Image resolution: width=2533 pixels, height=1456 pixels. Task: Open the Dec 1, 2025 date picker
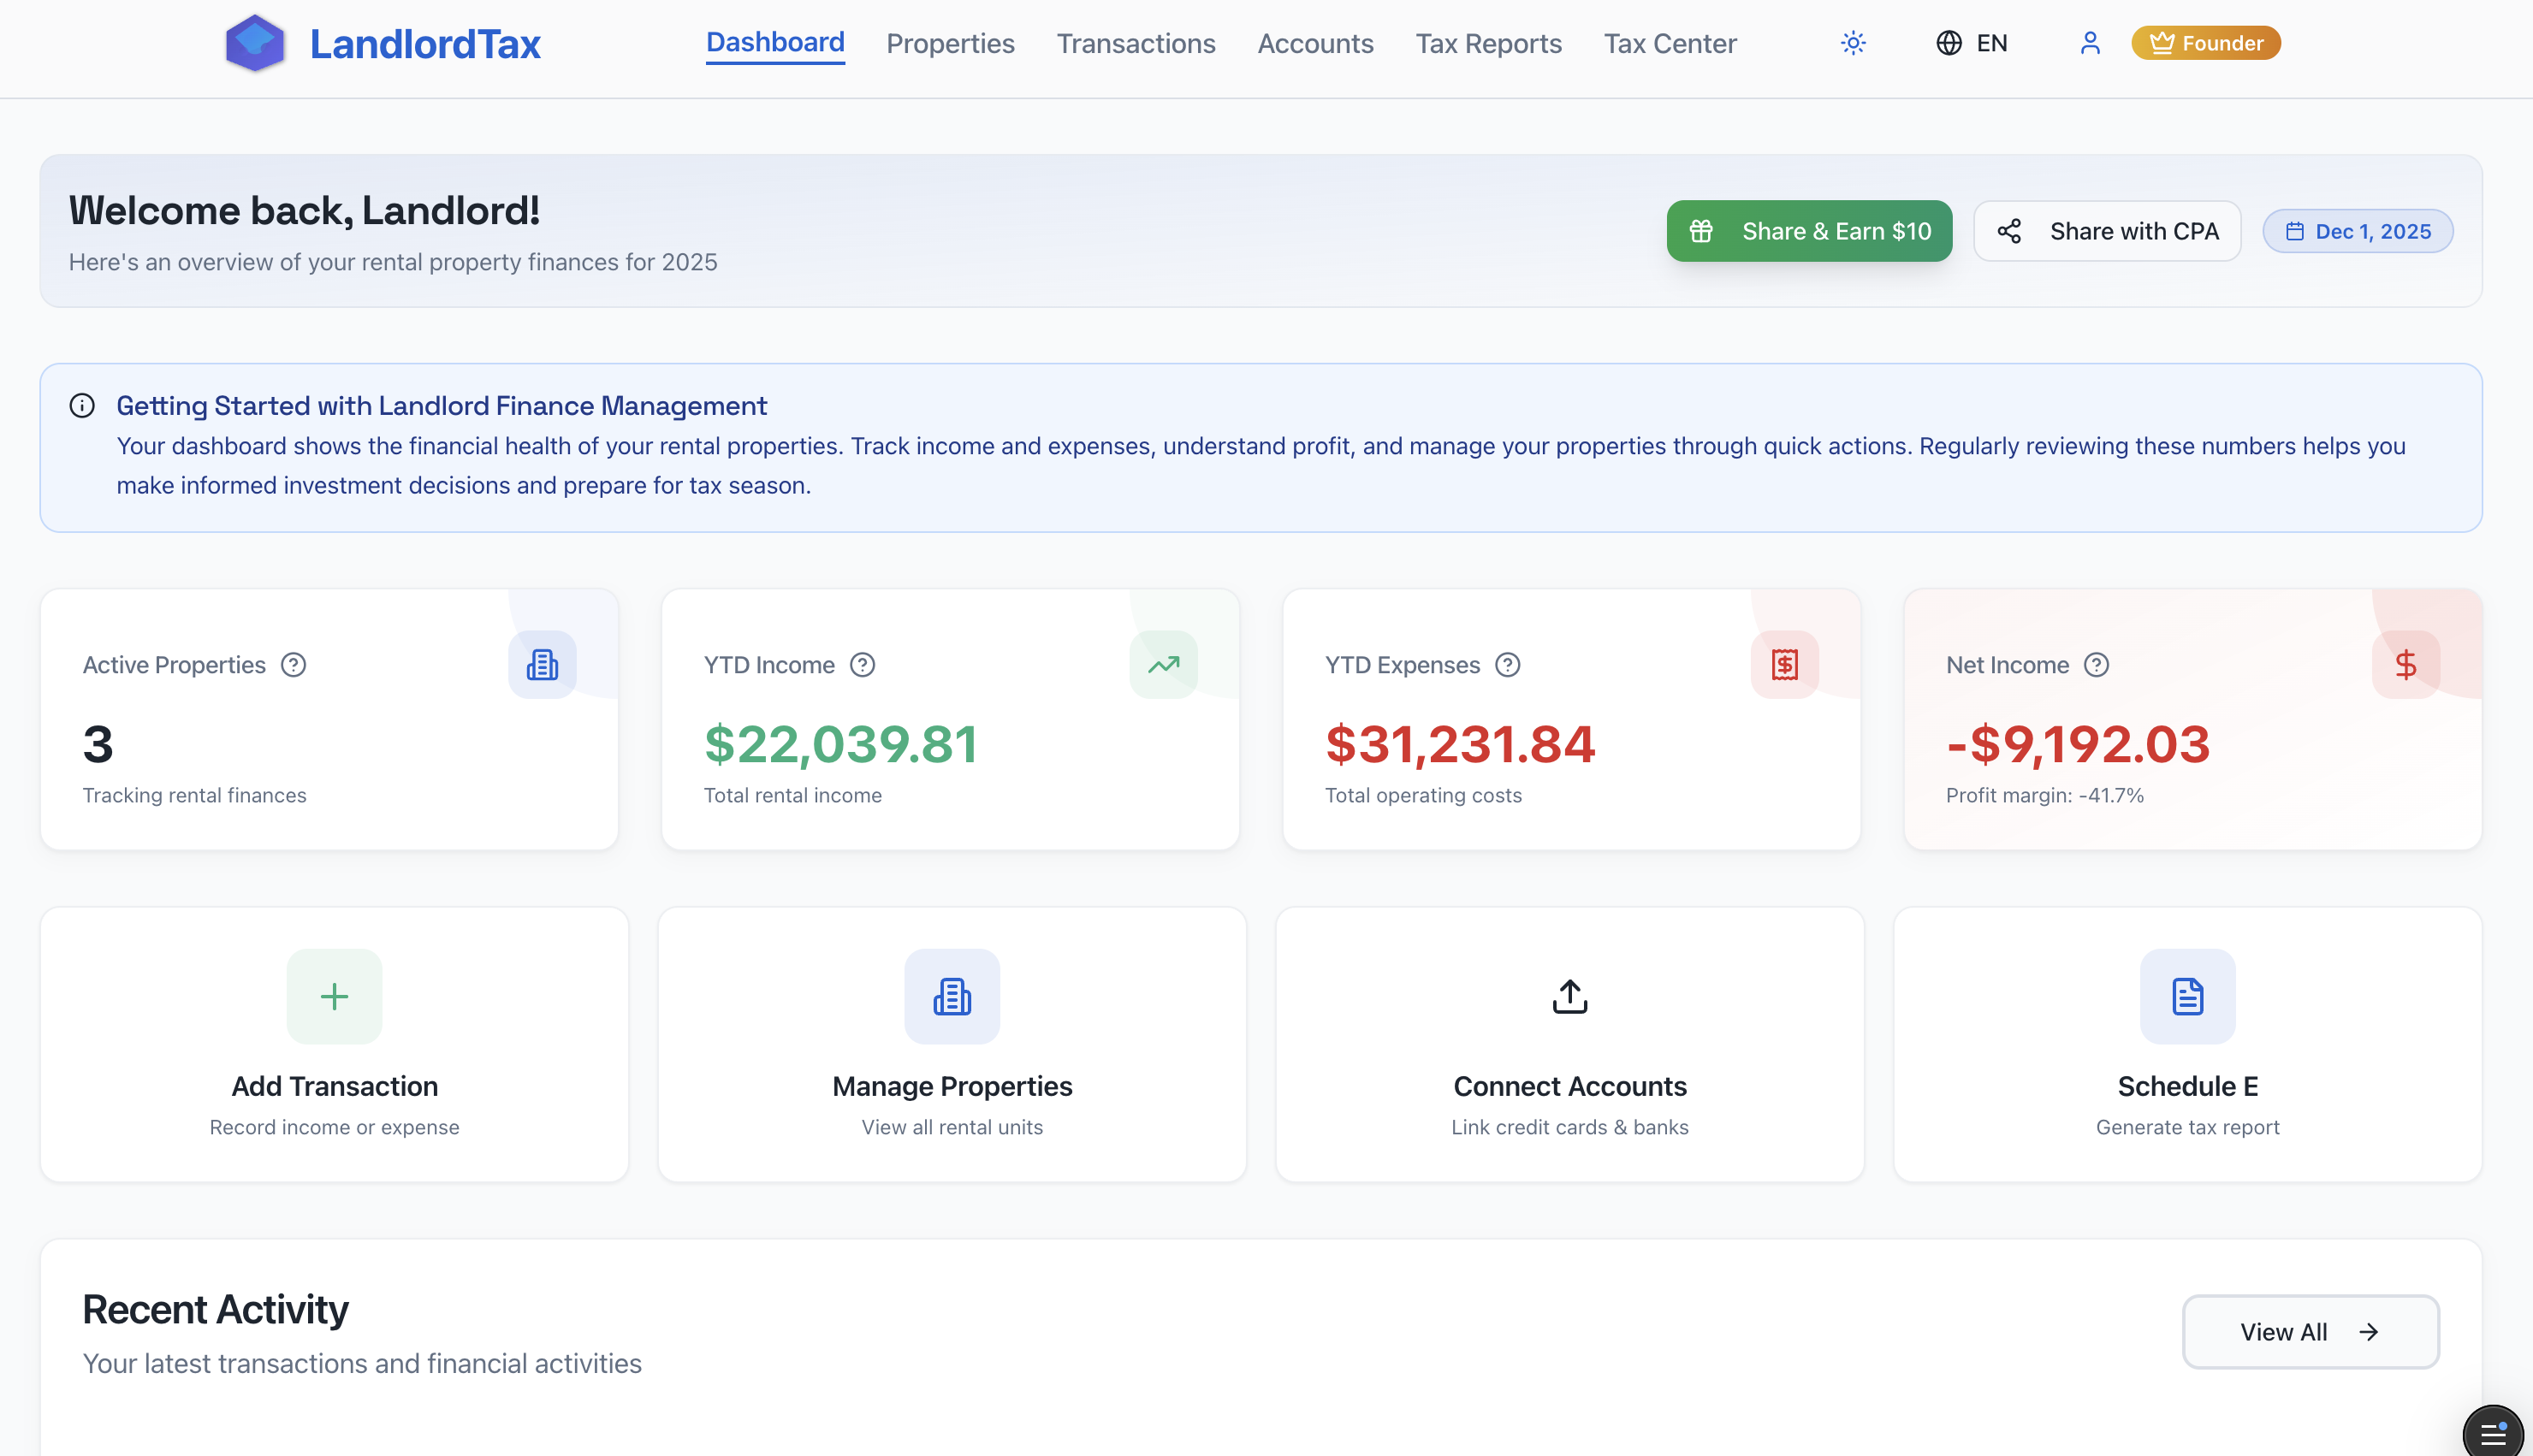point(2357,231)
